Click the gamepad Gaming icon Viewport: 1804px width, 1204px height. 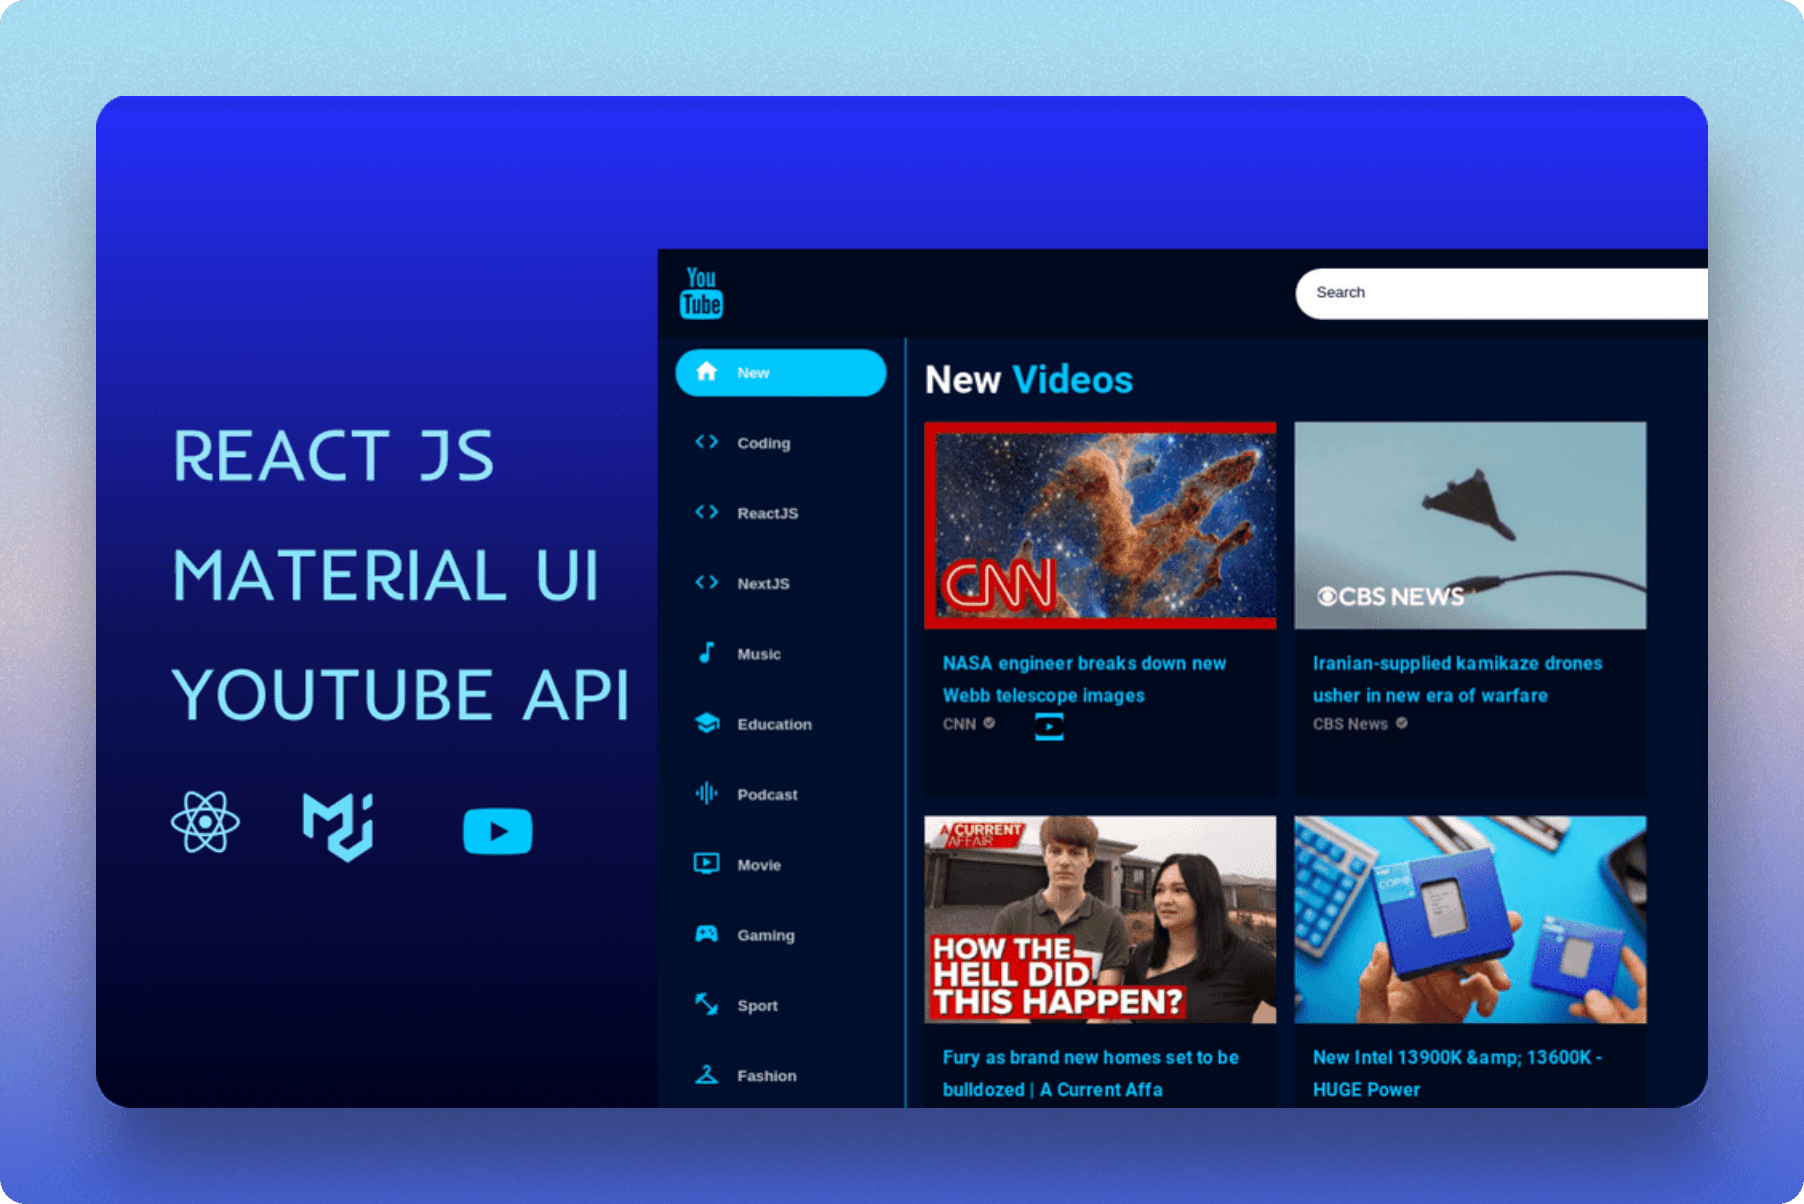point(706,934)
